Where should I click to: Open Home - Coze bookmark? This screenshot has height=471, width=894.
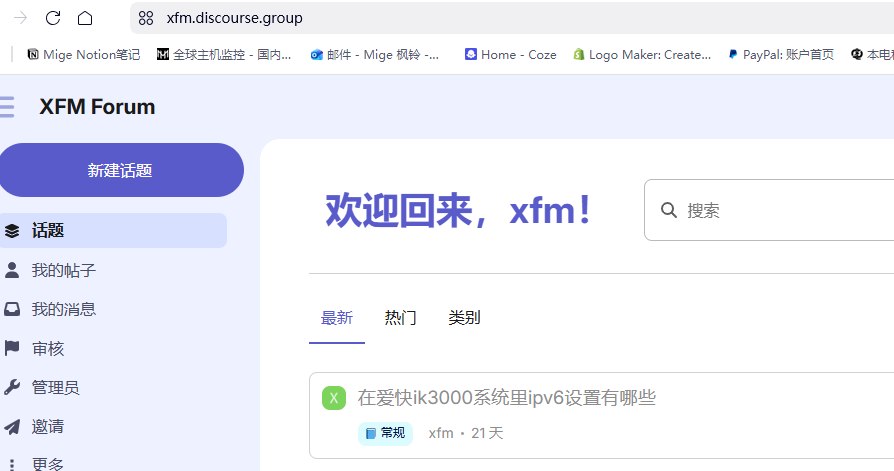[510, 55]
